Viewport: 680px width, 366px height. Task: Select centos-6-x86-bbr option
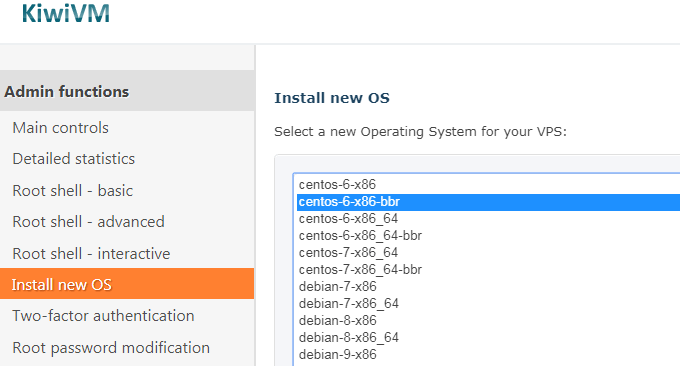coord(488,202)
